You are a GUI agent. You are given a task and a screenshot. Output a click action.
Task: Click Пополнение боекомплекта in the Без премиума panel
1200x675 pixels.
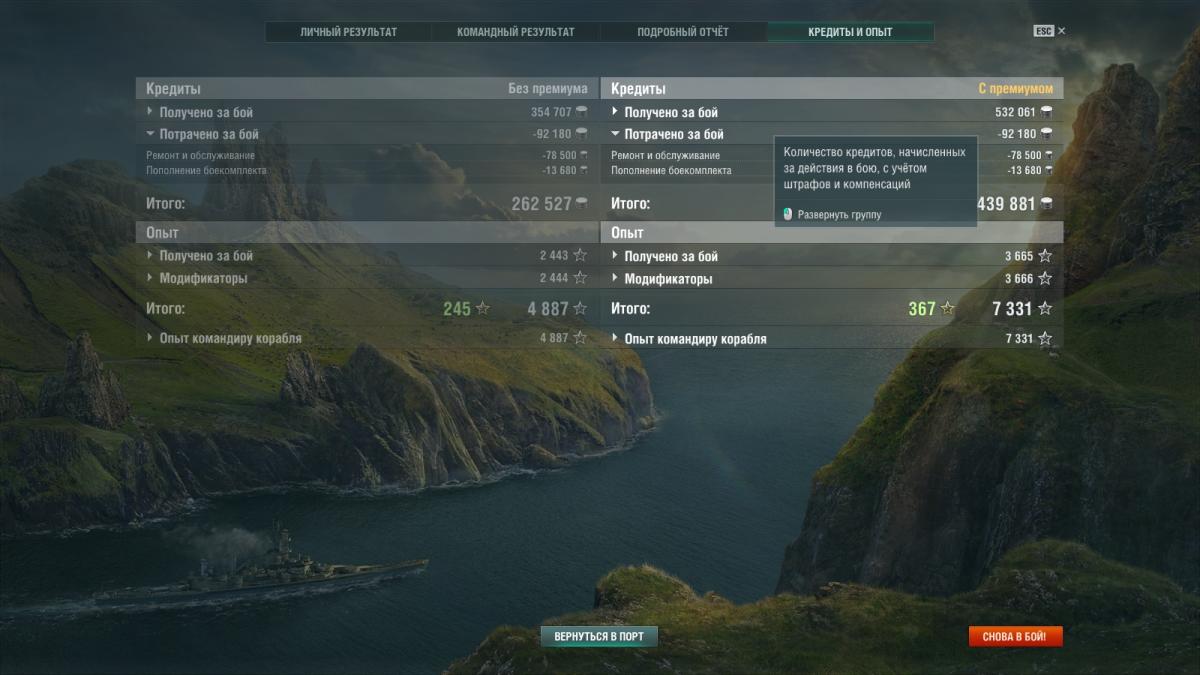(x=206, y=170)
